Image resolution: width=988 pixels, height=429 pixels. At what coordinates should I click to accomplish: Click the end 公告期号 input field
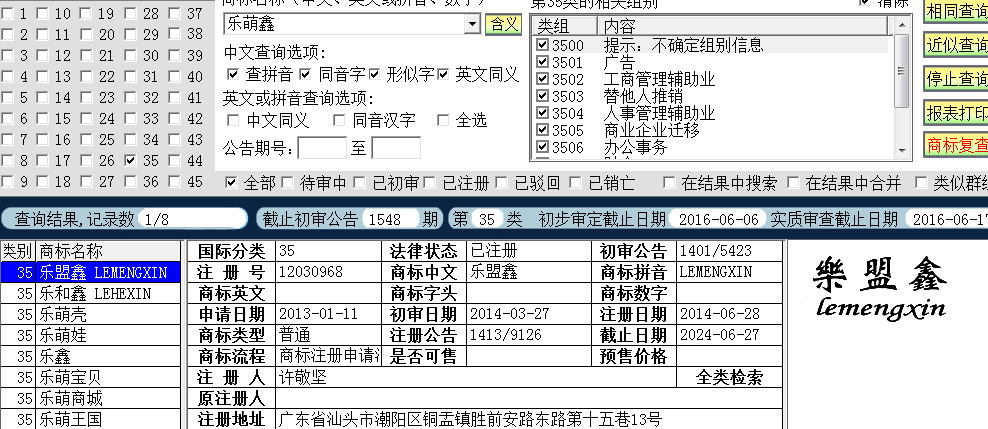[x=396, y=148]
